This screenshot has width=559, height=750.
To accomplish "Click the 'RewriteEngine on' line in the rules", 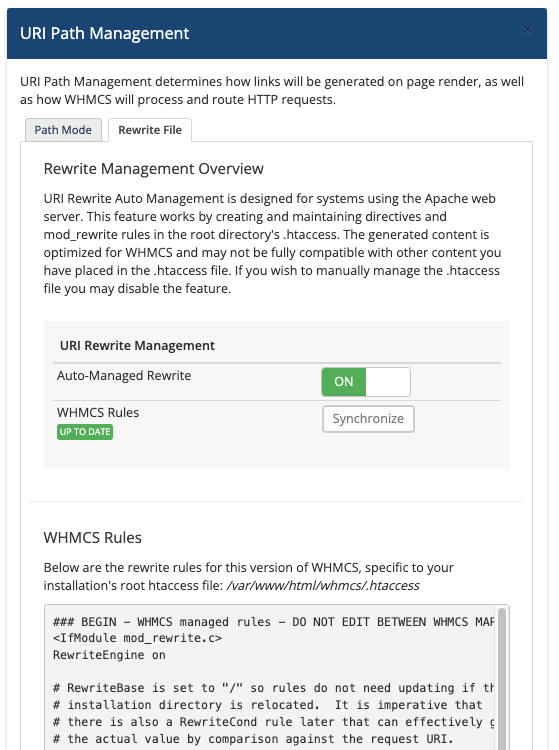I will click(x=109, y=655).
